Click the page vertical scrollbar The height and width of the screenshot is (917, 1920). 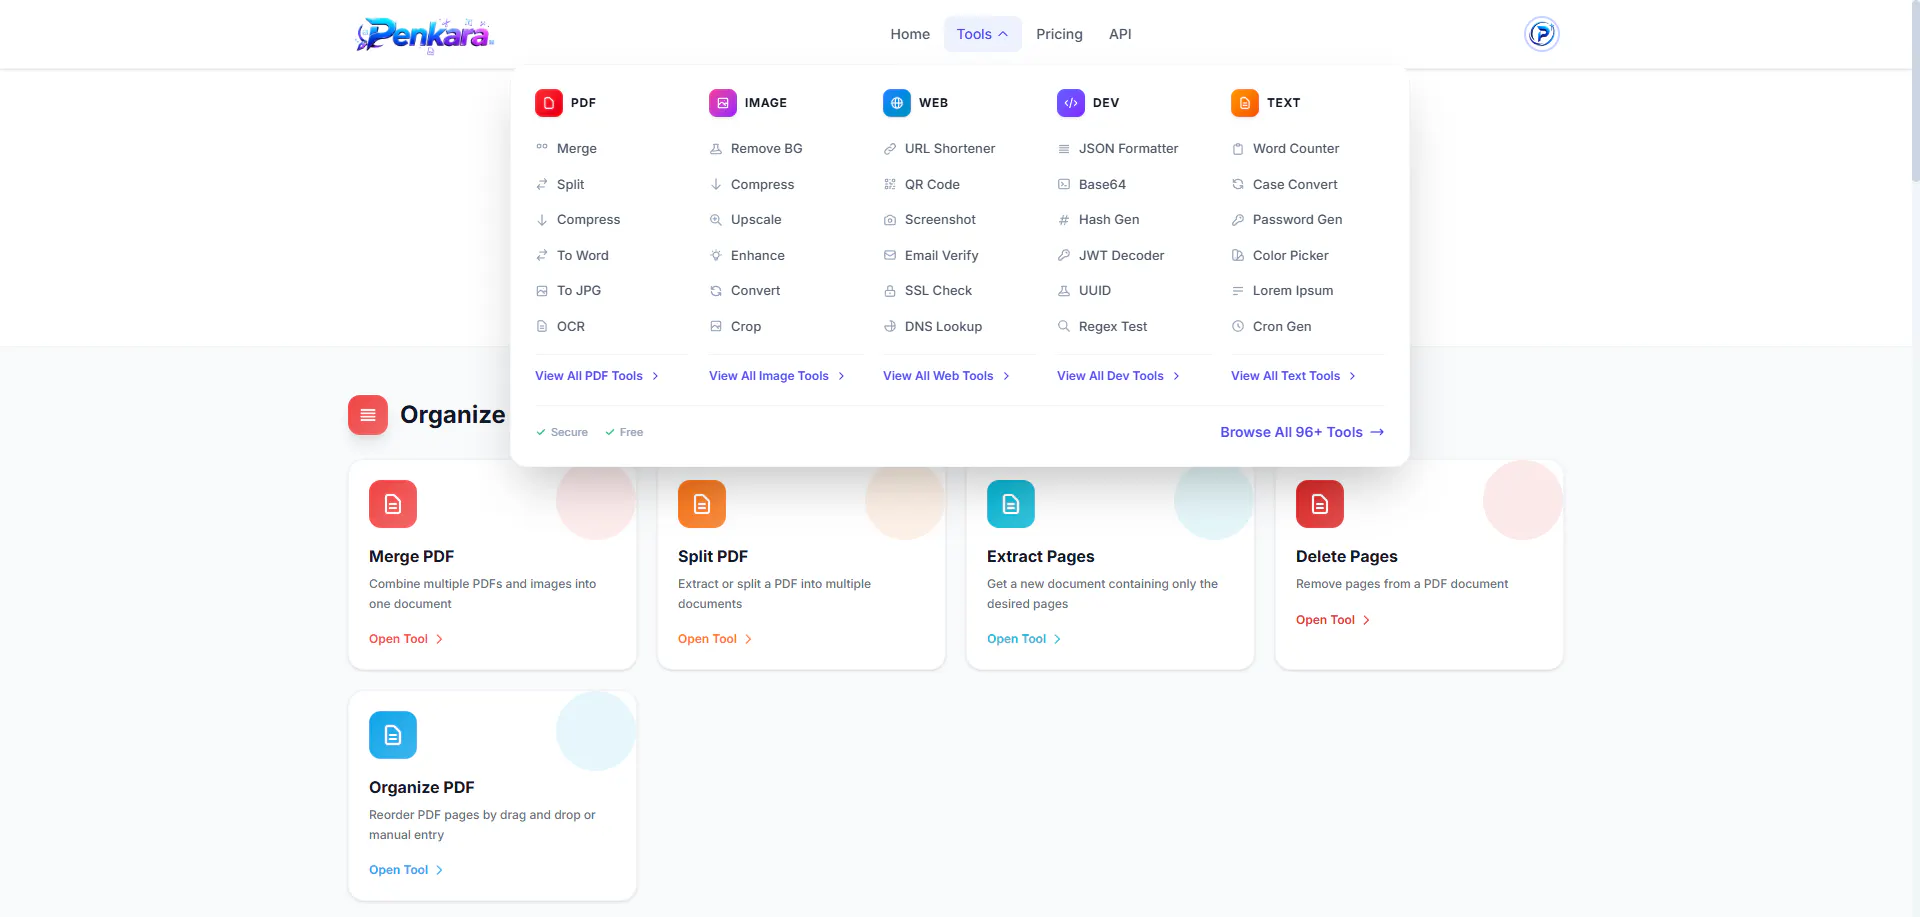click(1915, 92)
